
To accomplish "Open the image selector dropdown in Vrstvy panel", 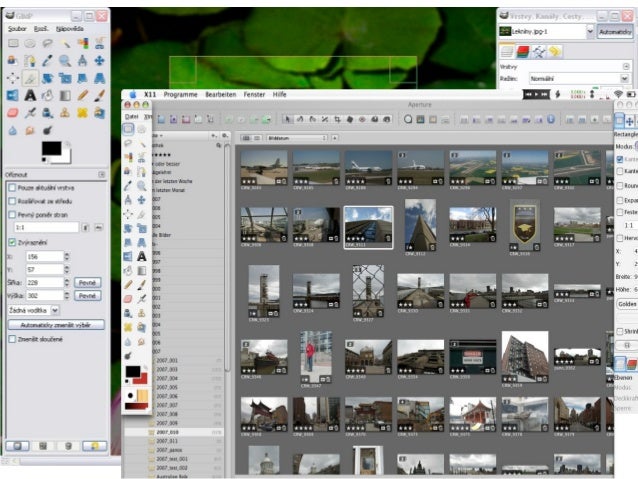I will pyautogui.click(x=546, y=32).
